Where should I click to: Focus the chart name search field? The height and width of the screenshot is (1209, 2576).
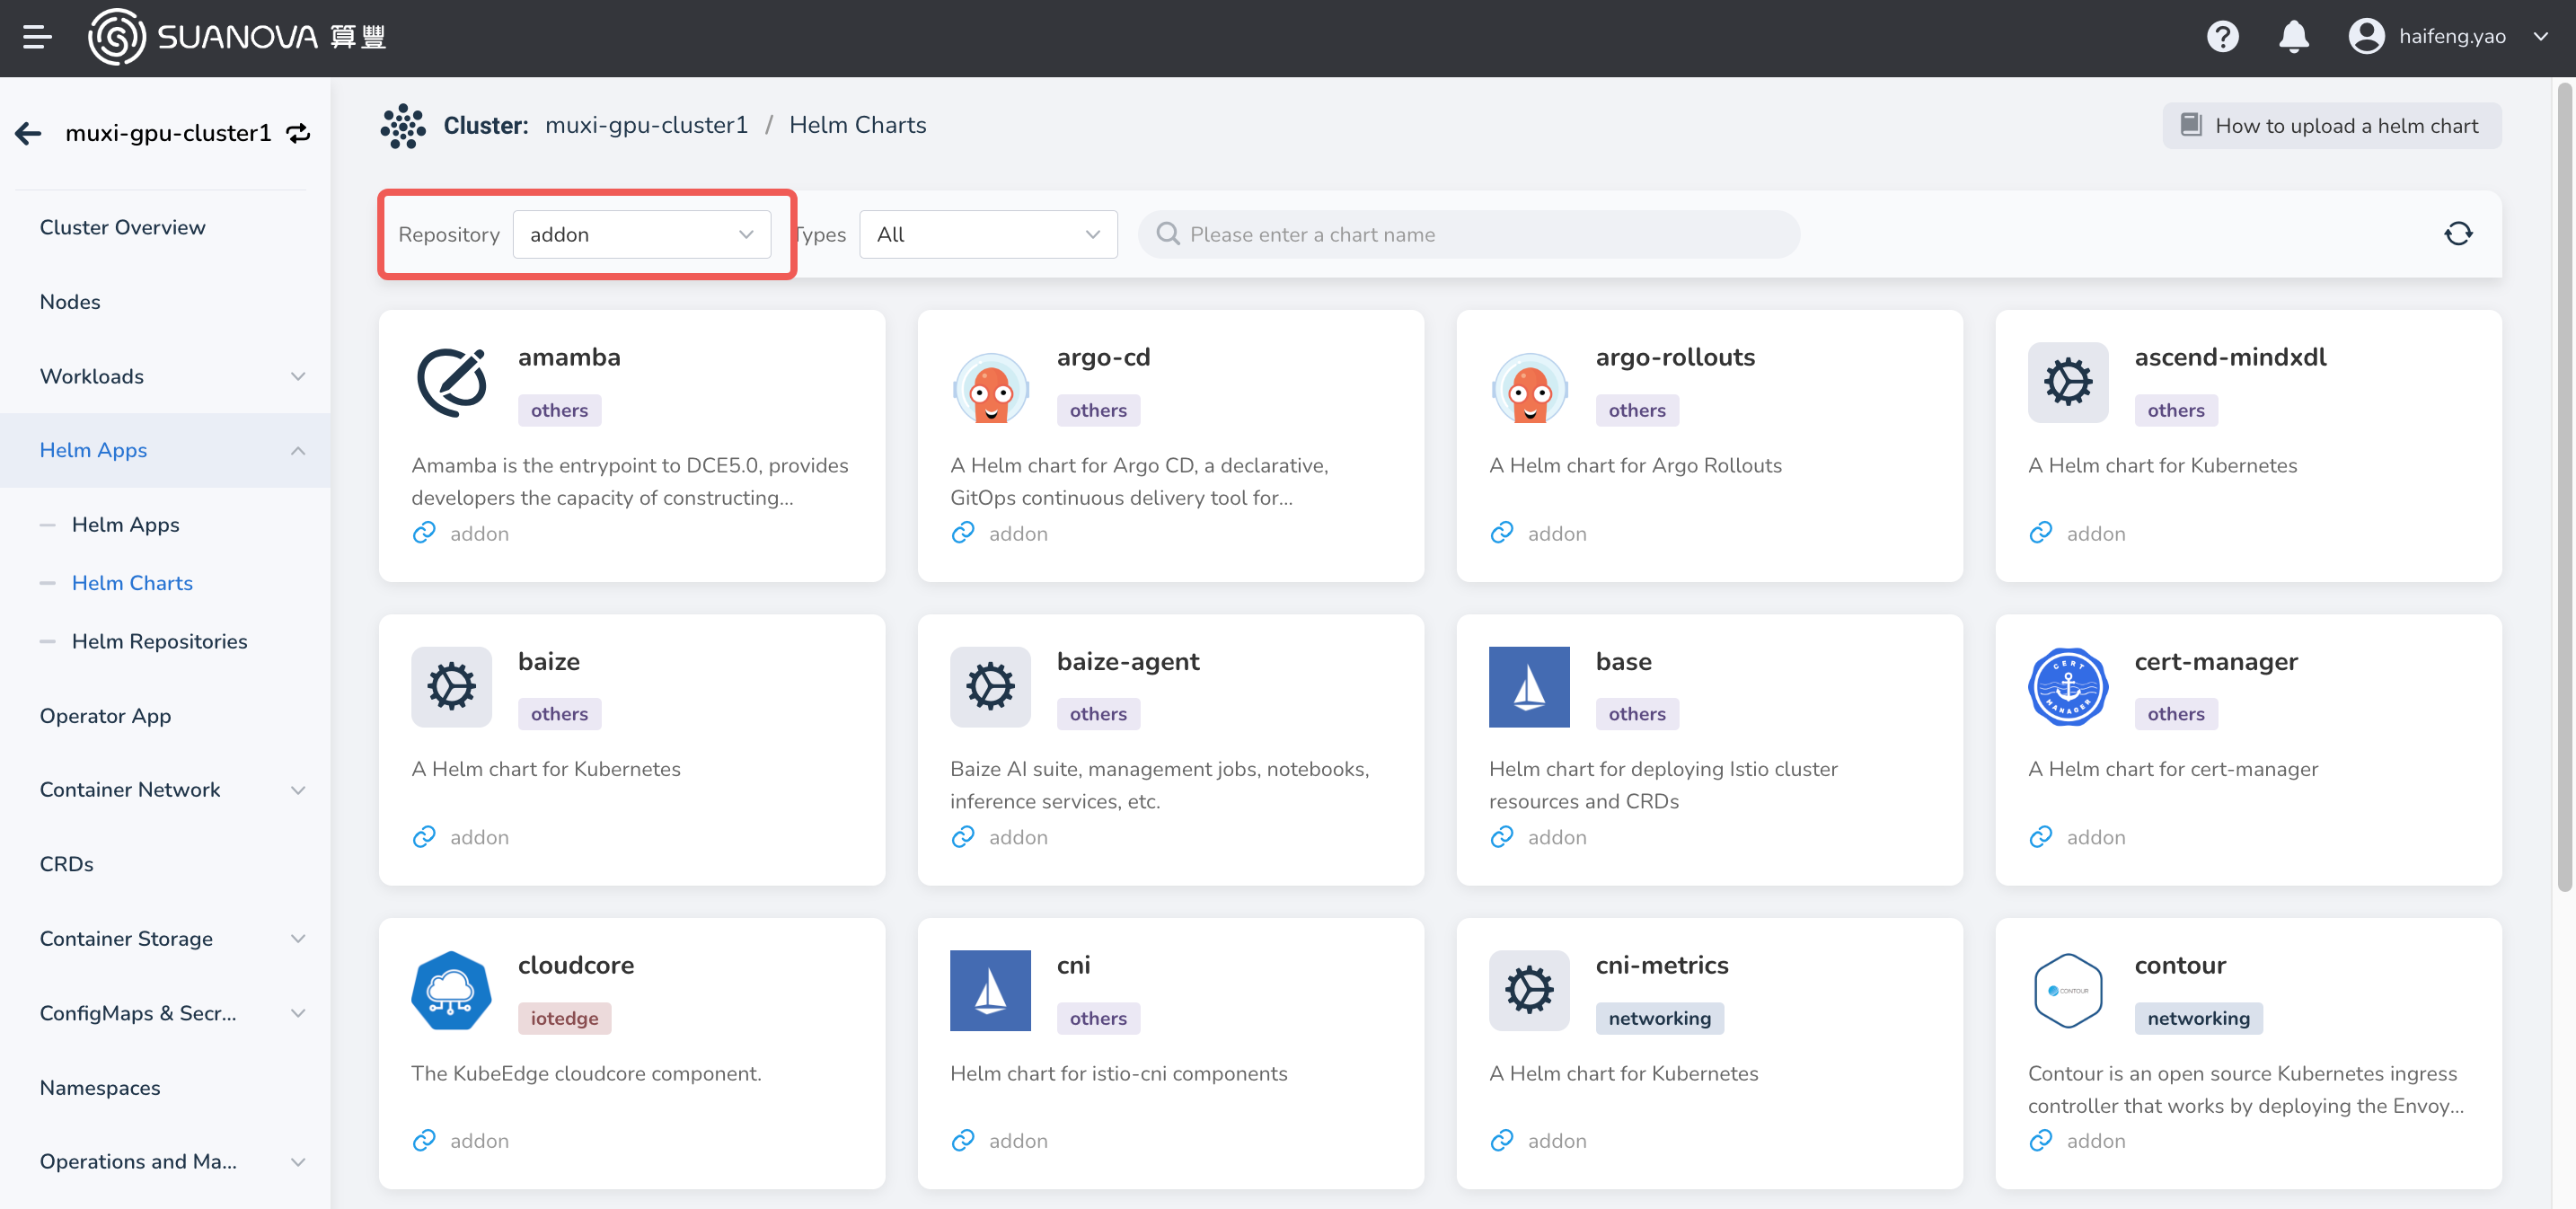coord(1468,234)
